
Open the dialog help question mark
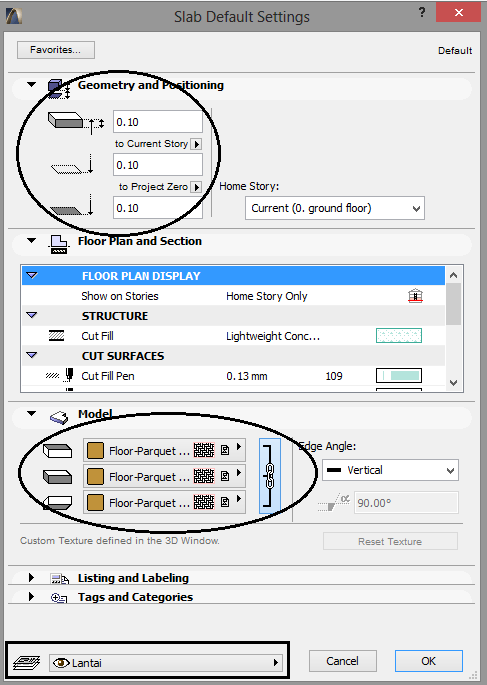click(421, 12)
